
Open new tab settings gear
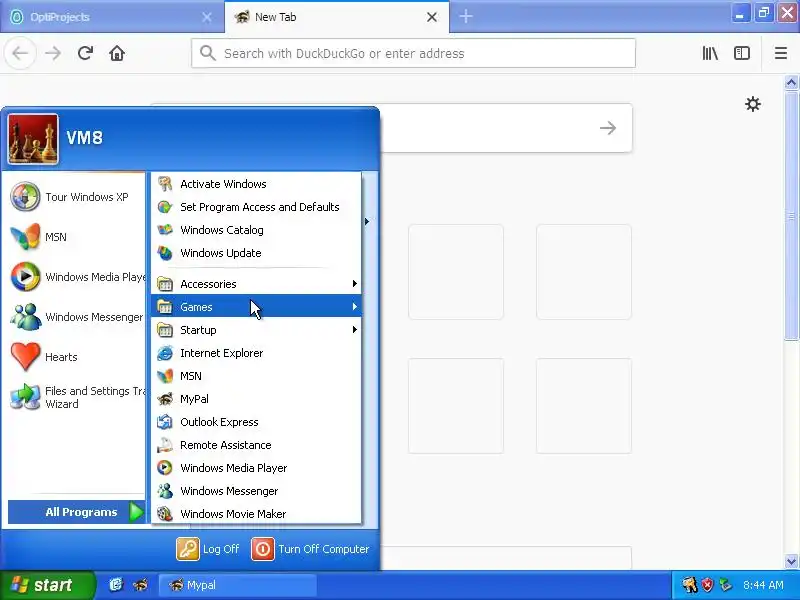pyautogui.click(x=753, y=105)
